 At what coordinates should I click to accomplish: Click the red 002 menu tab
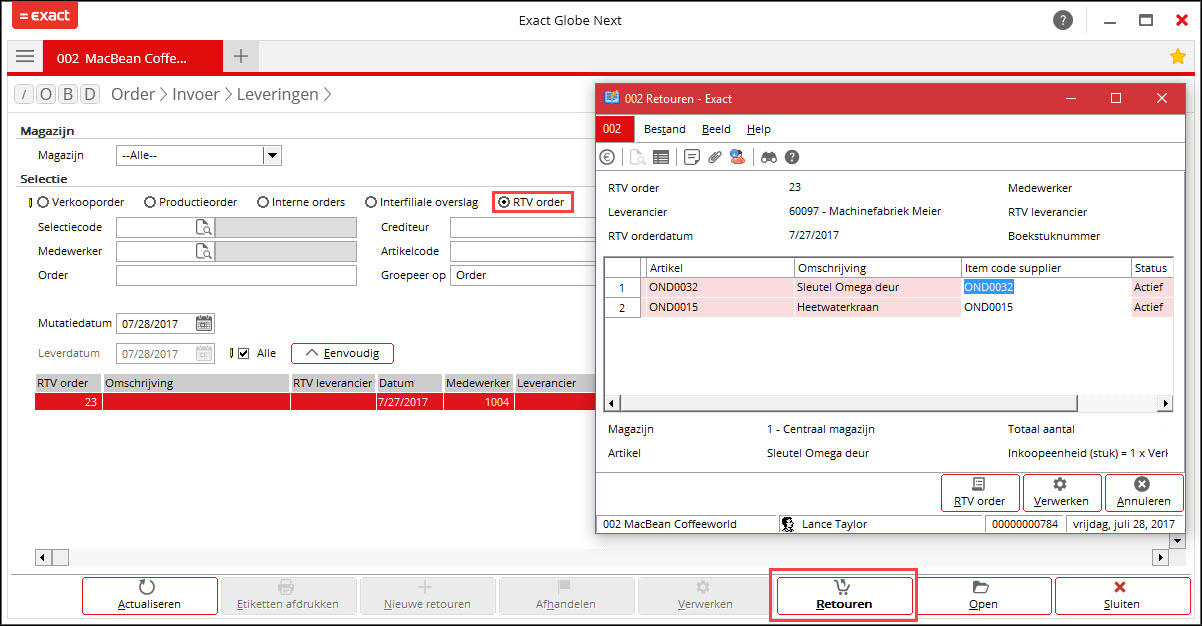(615, 129)
